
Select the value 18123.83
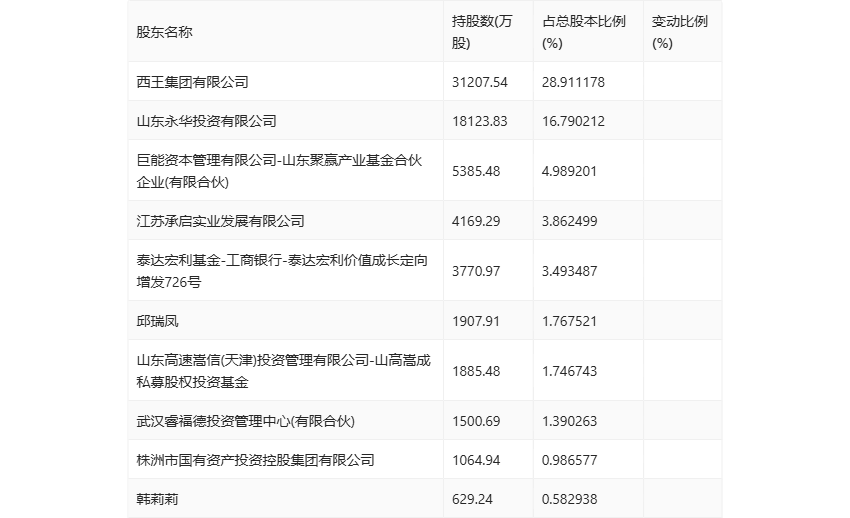coord(480,121)
